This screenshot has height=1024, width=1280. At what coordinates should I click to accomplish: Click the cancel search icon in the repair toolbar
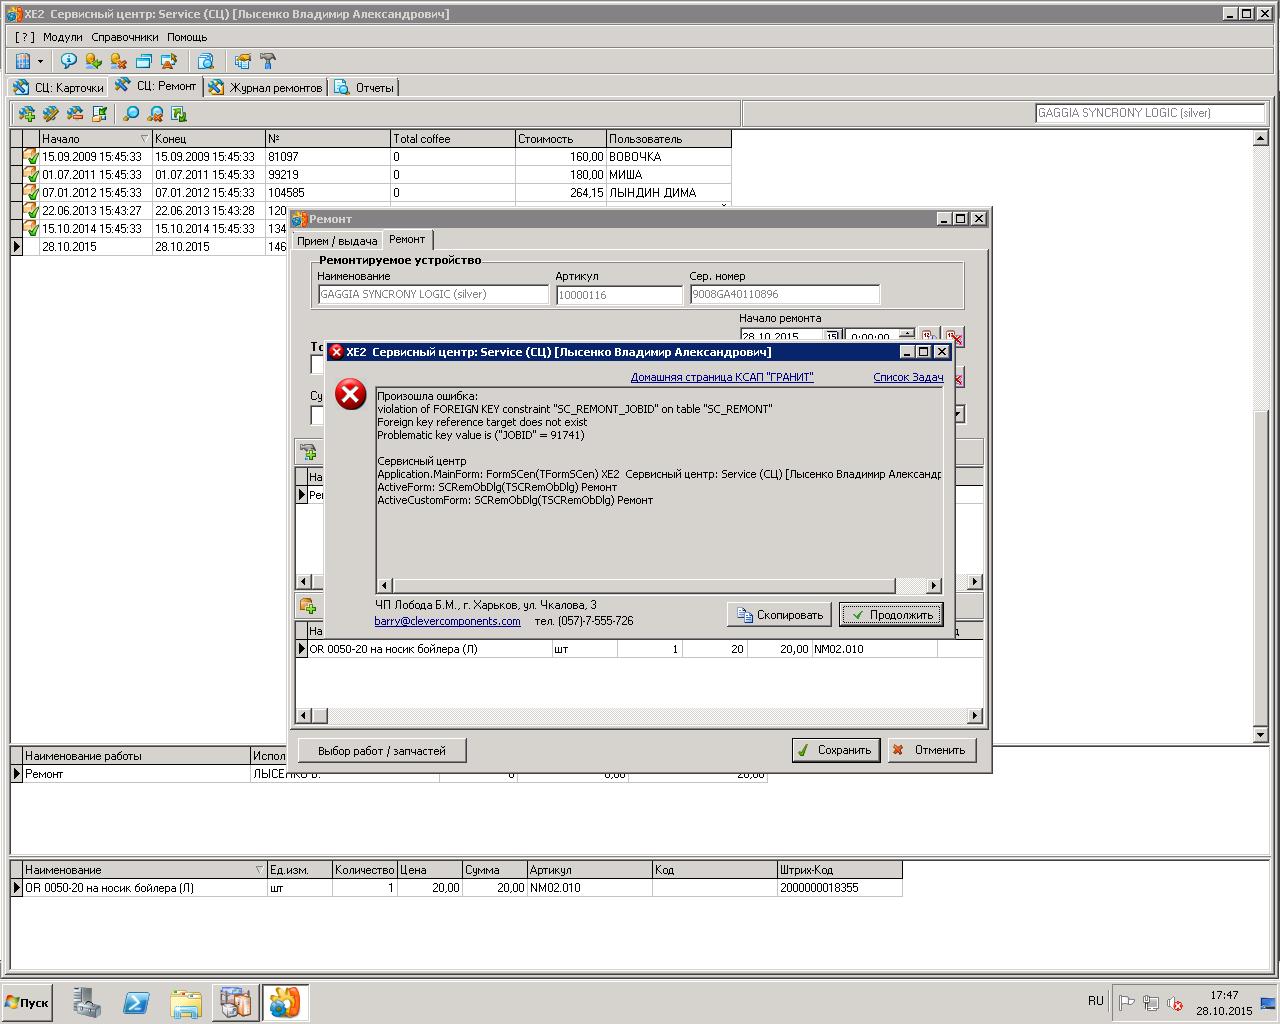click(x=155, y=114)
